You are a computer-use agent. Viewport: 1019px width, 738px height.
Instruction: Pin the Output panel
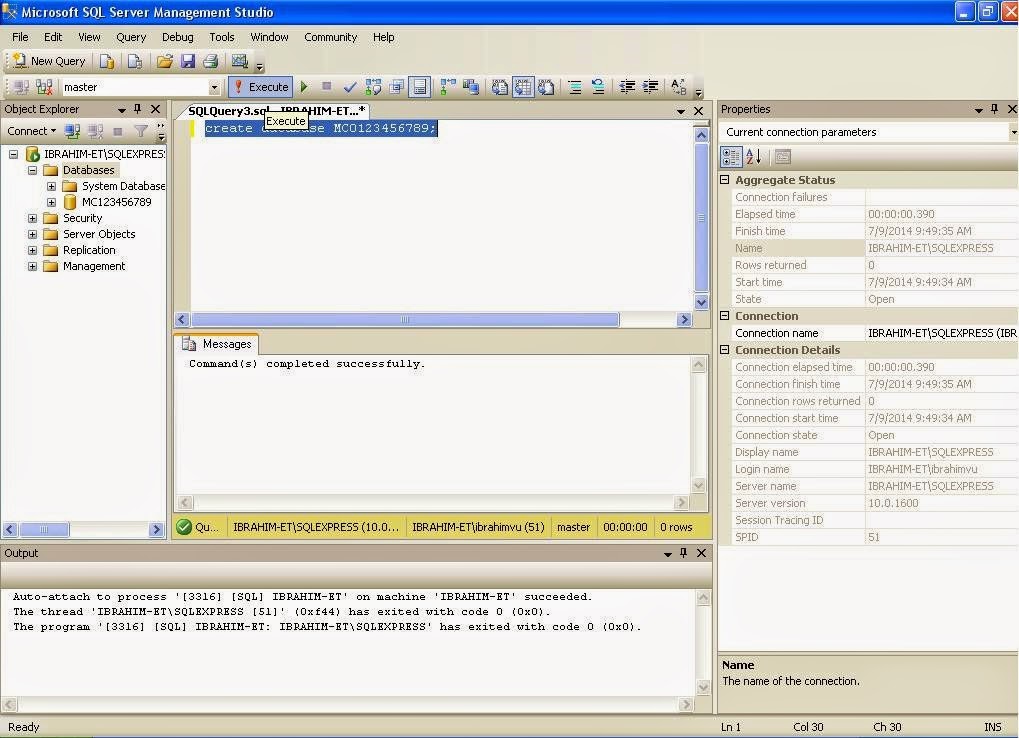[x=683, y=553]
